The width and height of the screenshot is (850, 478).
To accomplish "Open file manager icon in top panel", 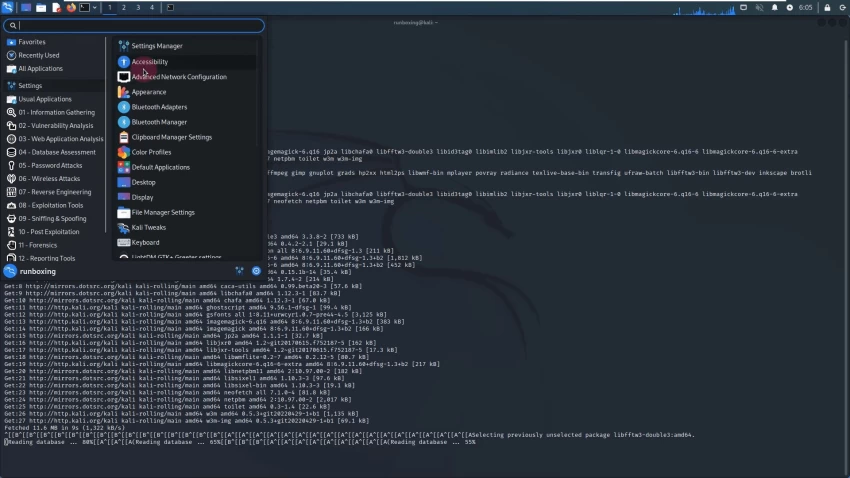I will [x=41, y=8].
